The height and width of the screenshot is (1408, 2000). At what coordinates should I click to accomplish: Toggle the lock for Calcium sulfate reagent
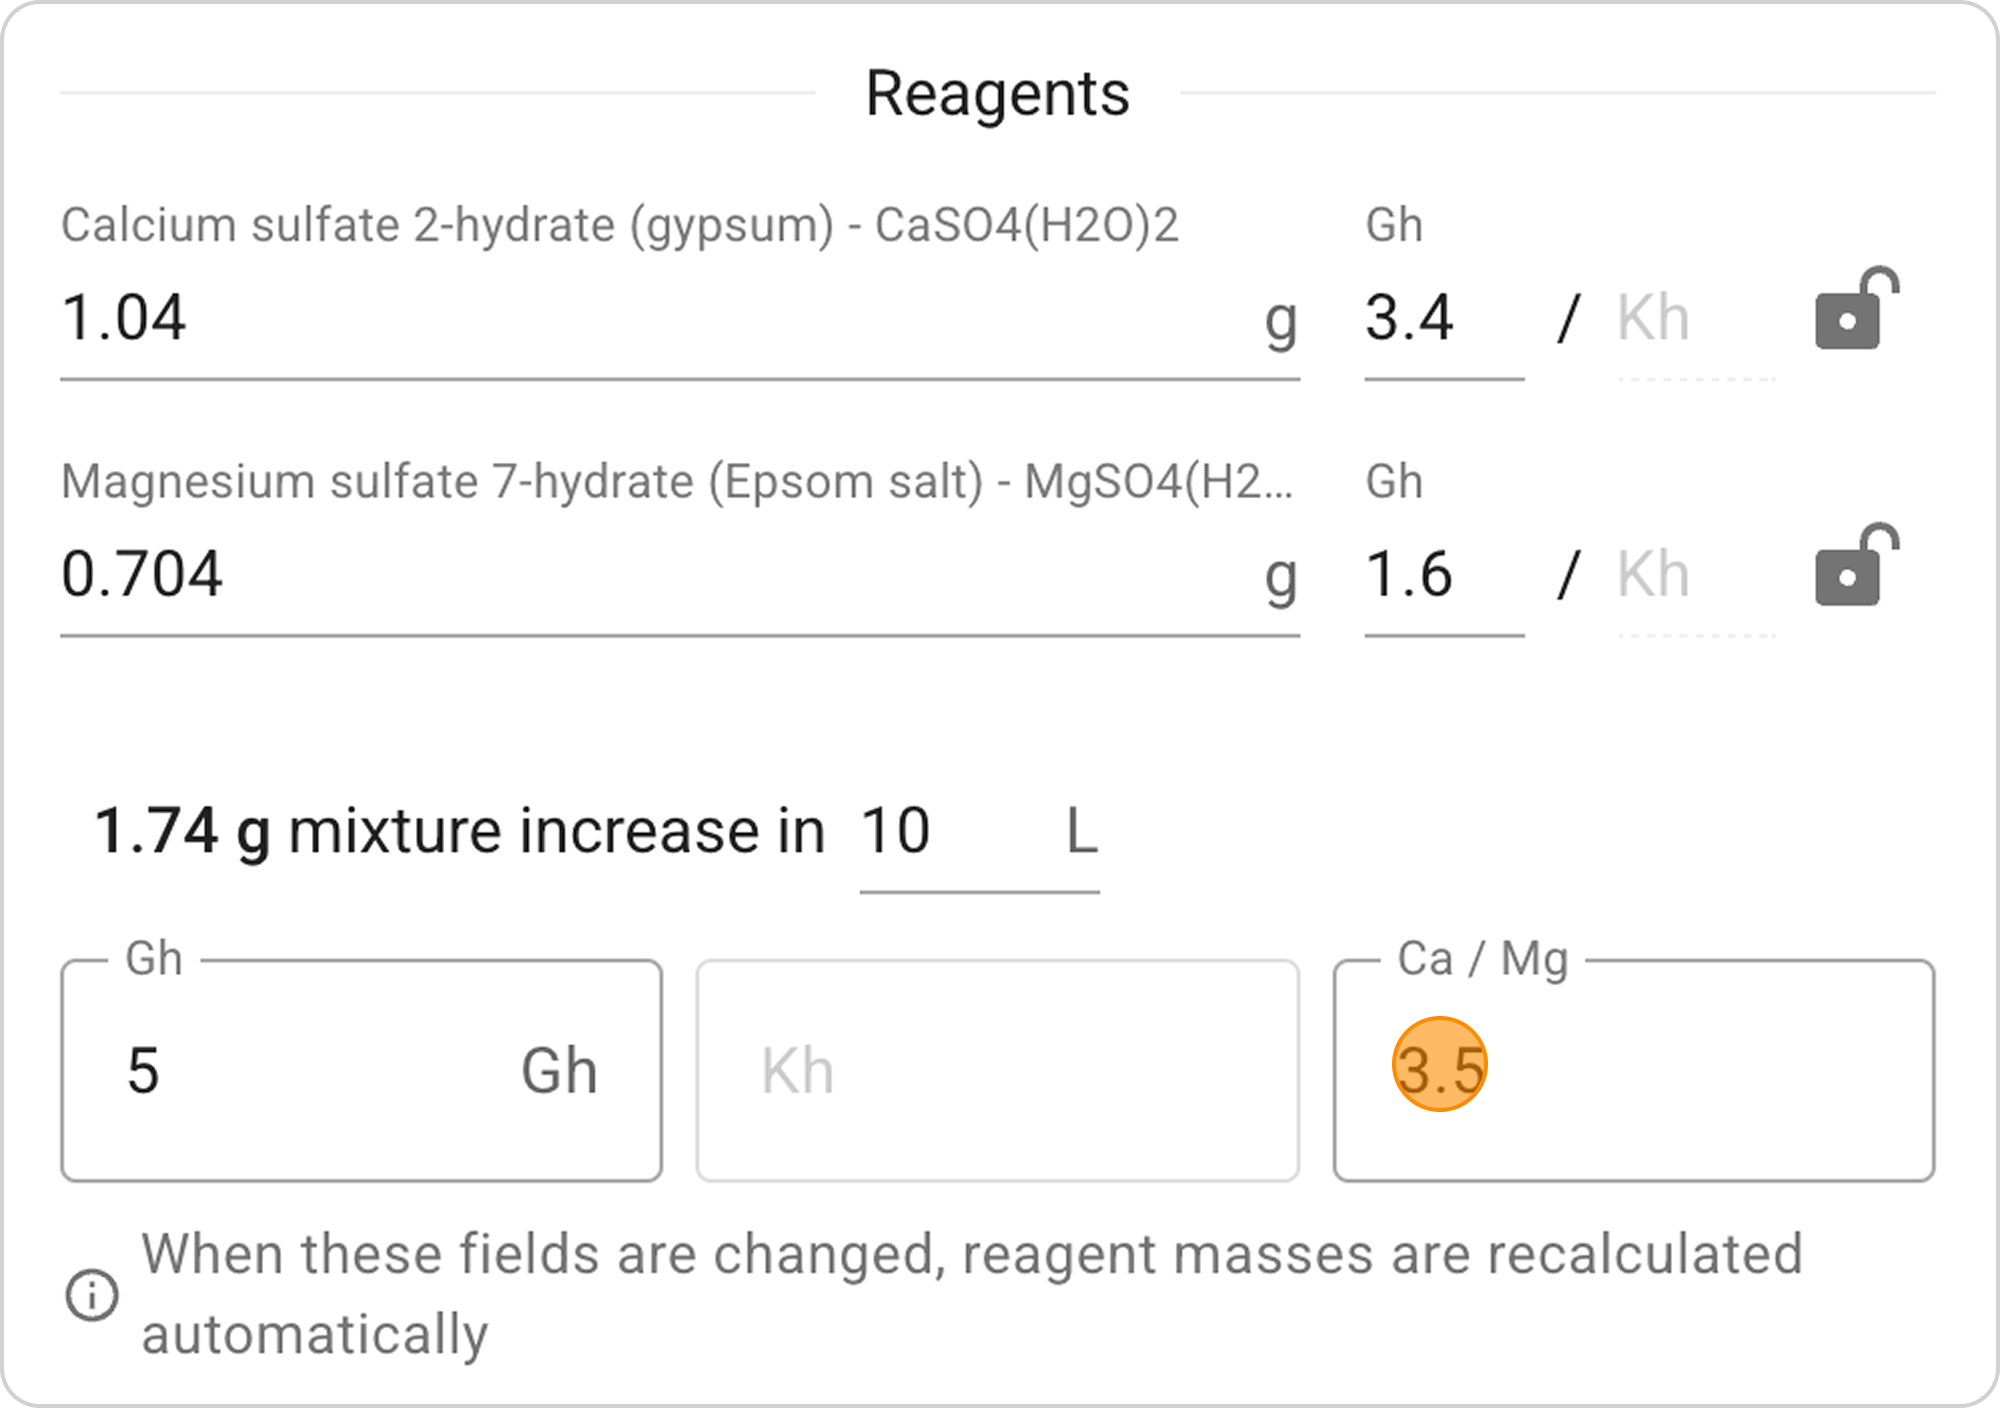1856,310
